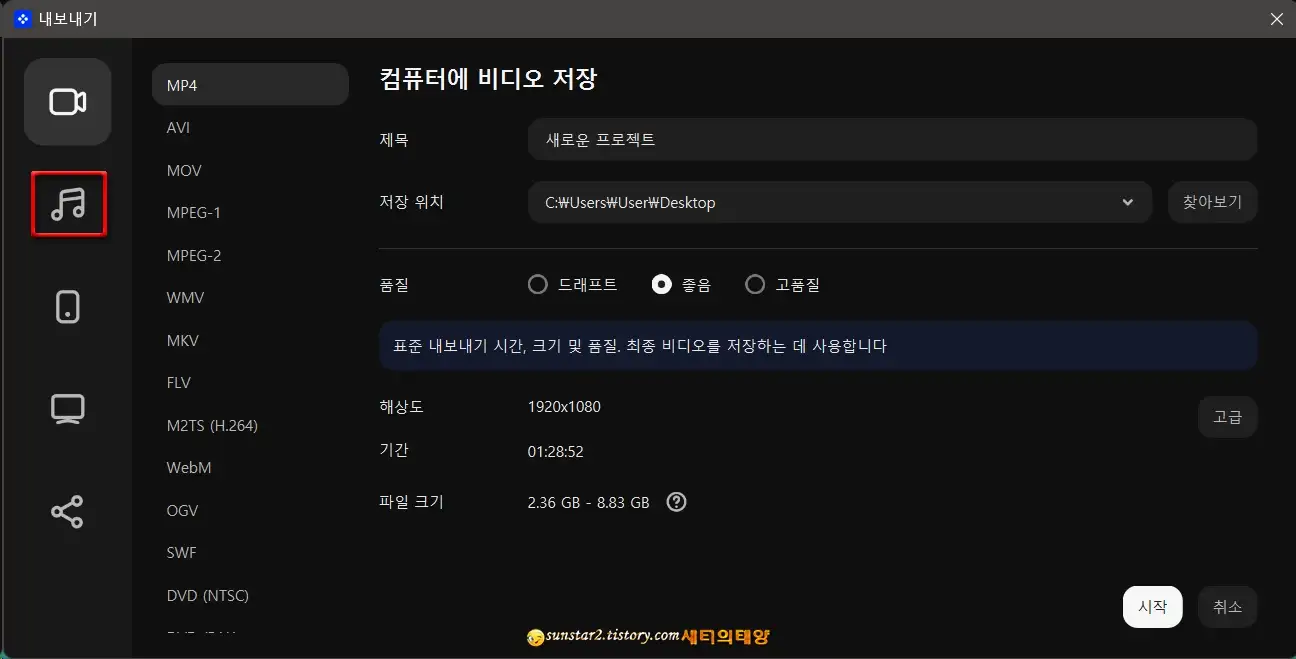This screenshot has width=1296, height=659.
Task: Open the share export section
Action: point(67,511)
